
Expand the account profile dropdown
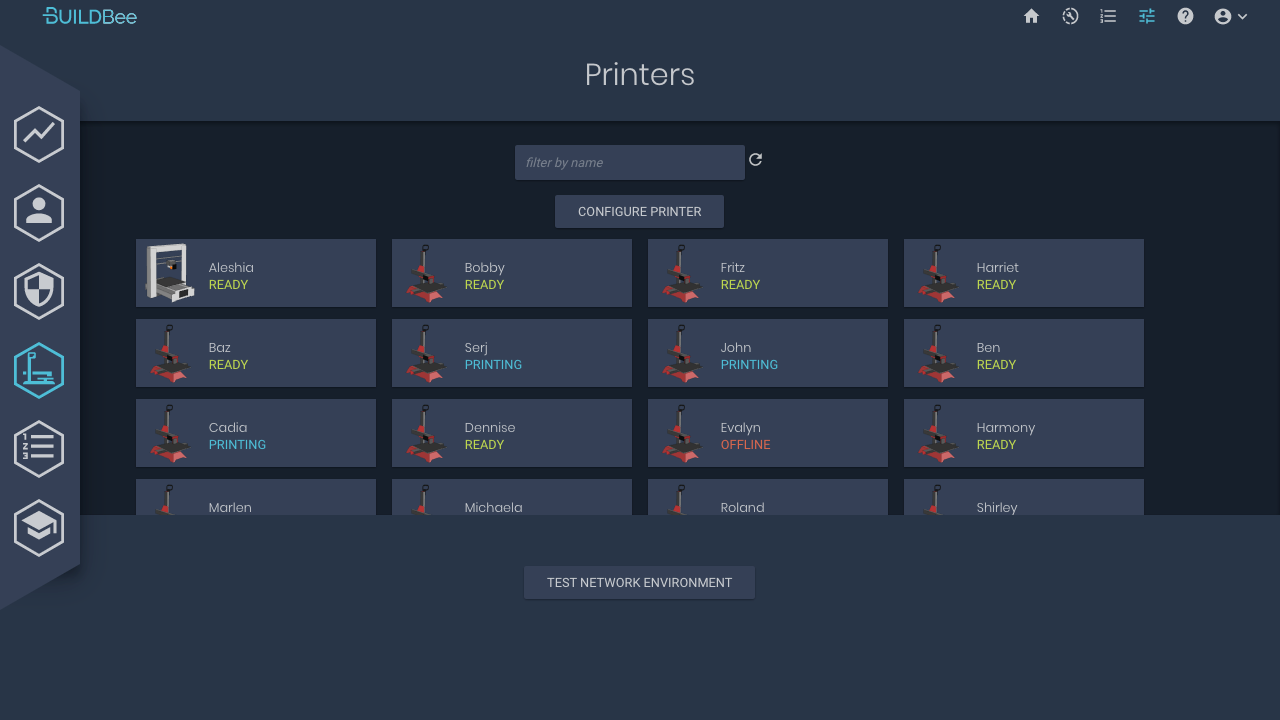1230,16
